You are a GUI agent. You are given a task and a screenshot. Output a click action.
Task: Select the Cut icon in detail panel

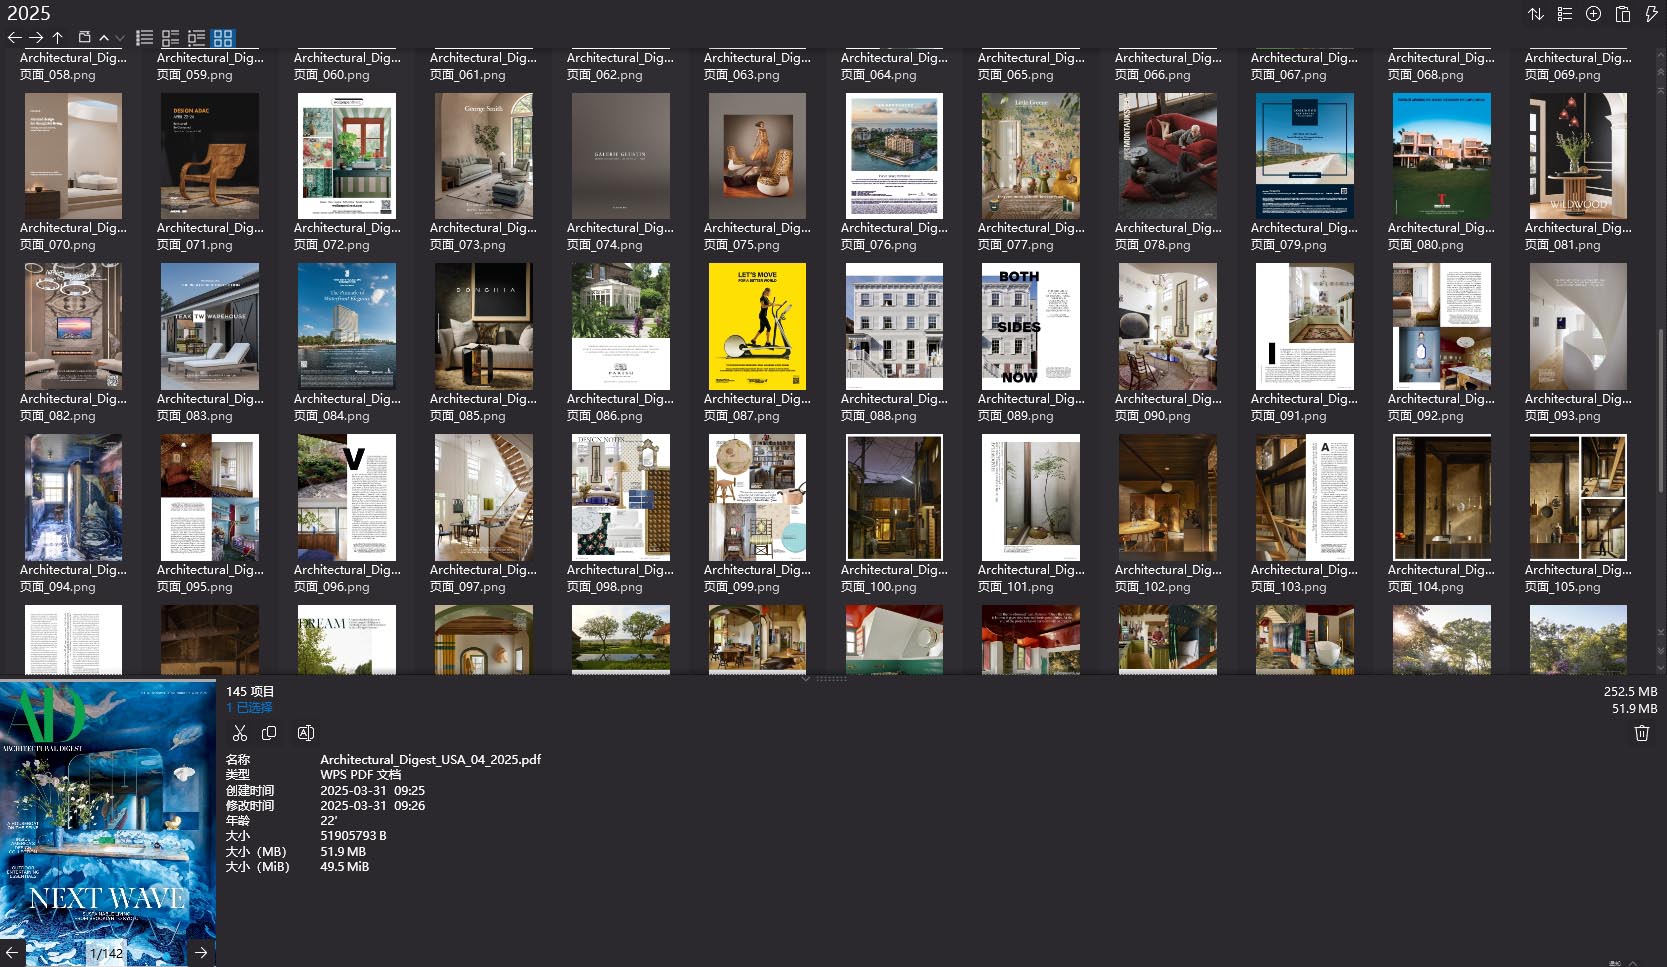(240, 733)
